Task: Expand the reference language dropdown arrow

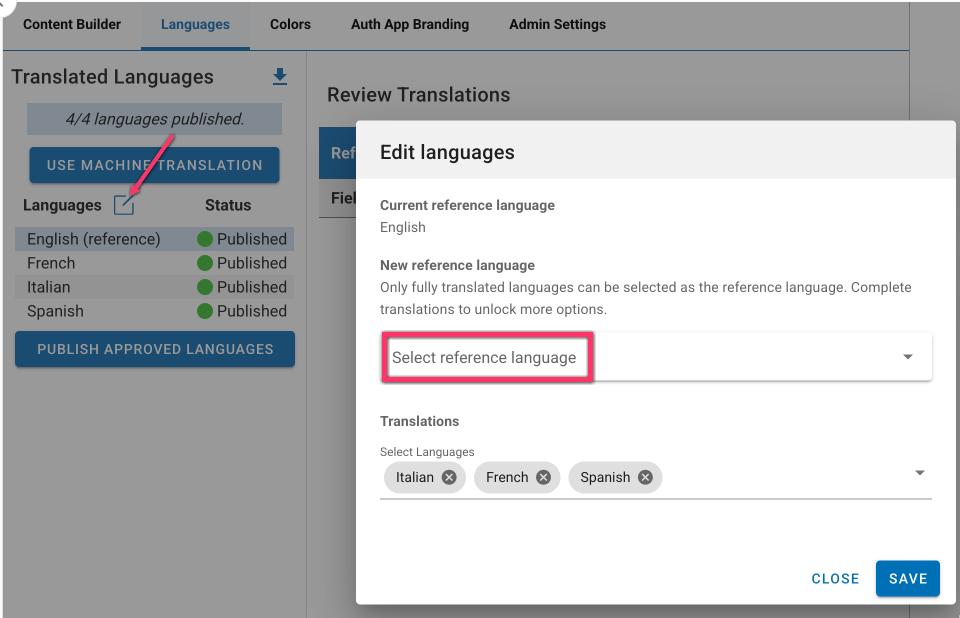Action: [x=907, y=357]
